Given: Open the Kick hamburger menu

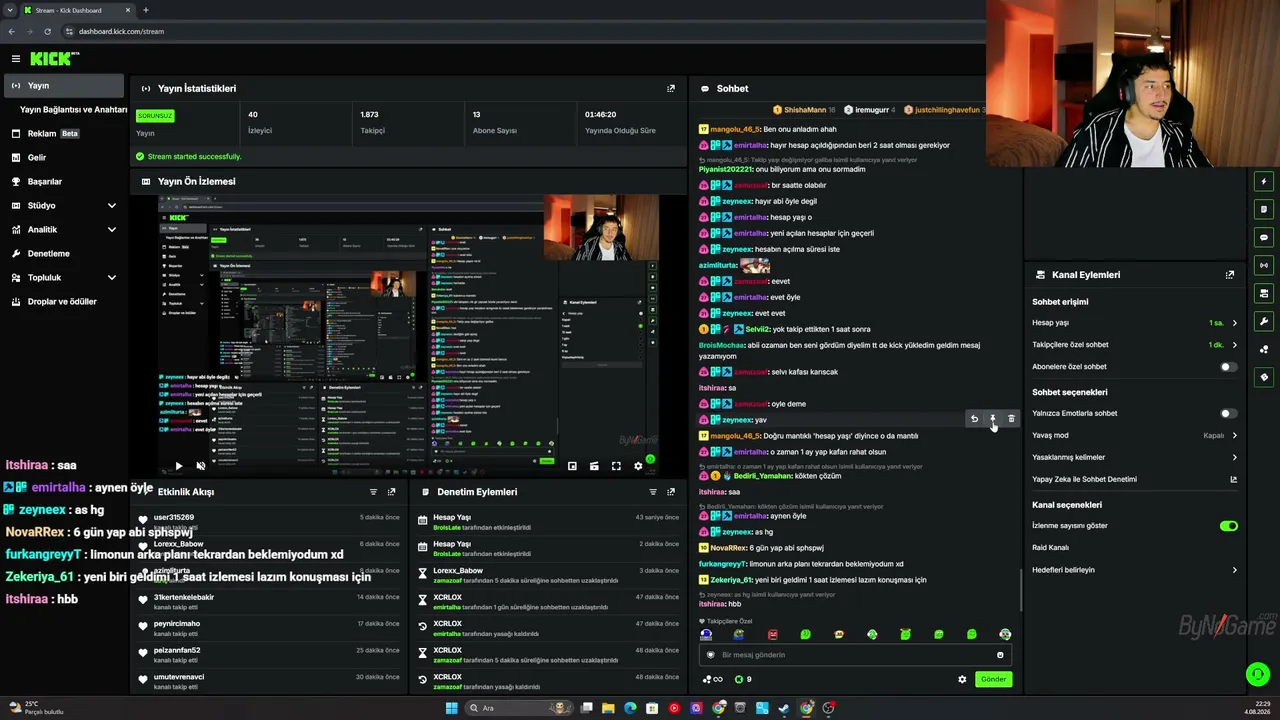Looking at the screenshot, I should pyautogui.click(x=16, y=59).
